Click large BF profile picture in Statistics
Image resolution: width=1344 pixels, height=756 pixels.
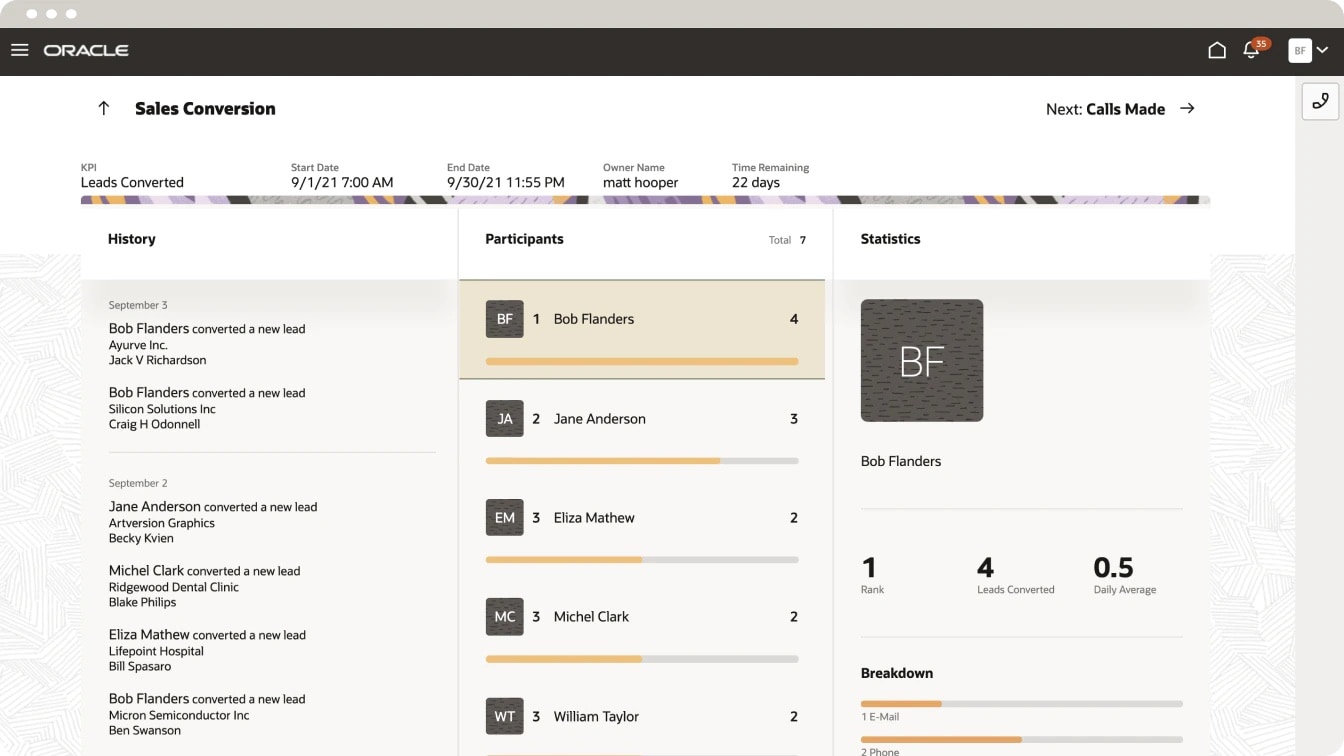(921, 360)
